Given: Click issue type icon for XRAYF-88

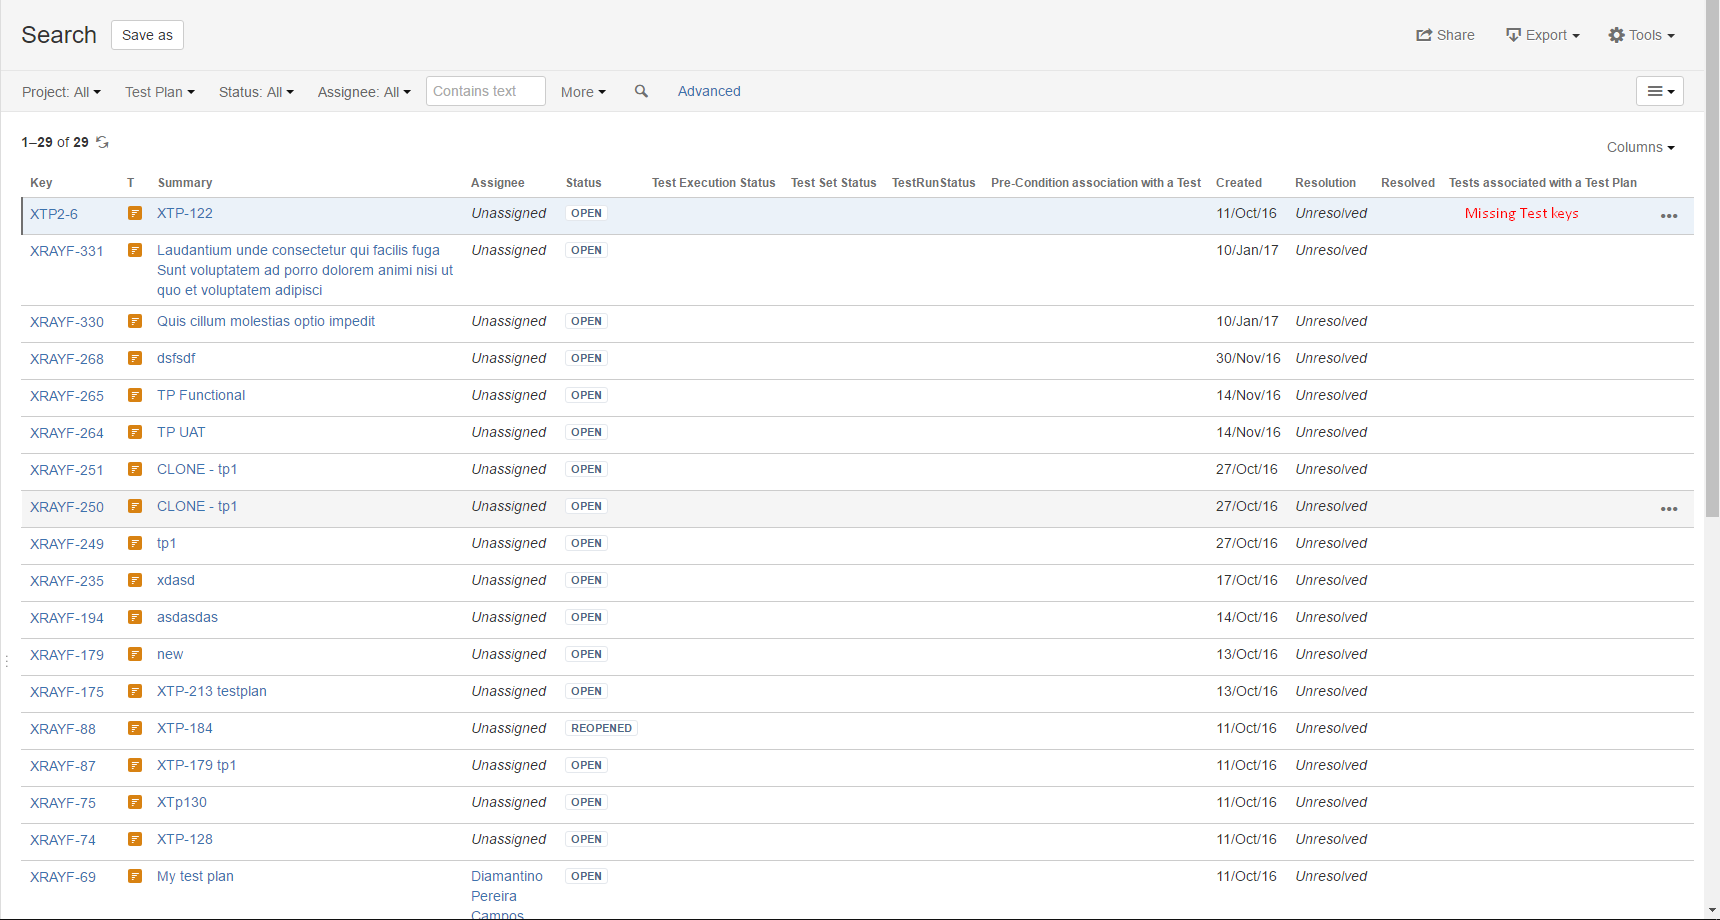Looking at the screenshot, I should [135, 728].
